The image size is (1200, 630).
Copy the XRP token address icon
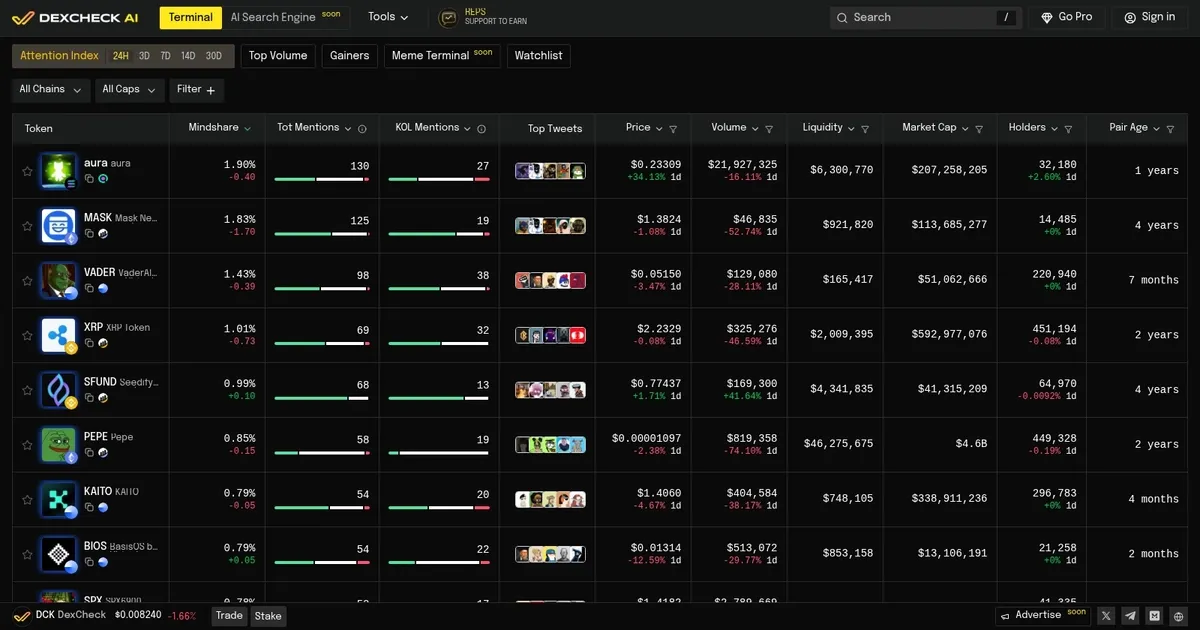[89, 343]
